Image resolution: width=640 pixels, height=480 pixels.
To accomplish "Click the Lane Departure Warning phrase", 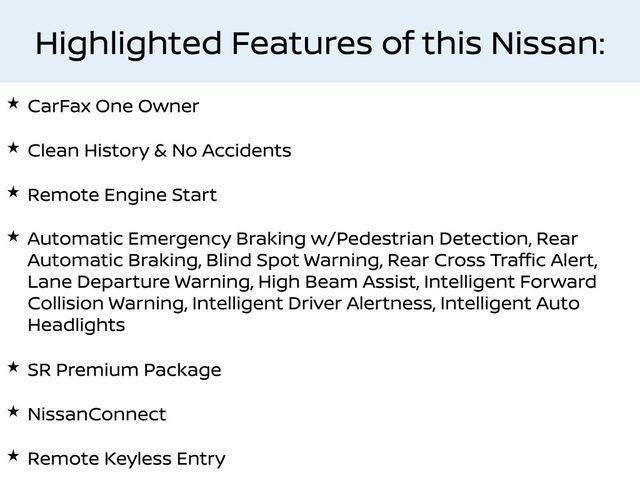I will (139, 282).
